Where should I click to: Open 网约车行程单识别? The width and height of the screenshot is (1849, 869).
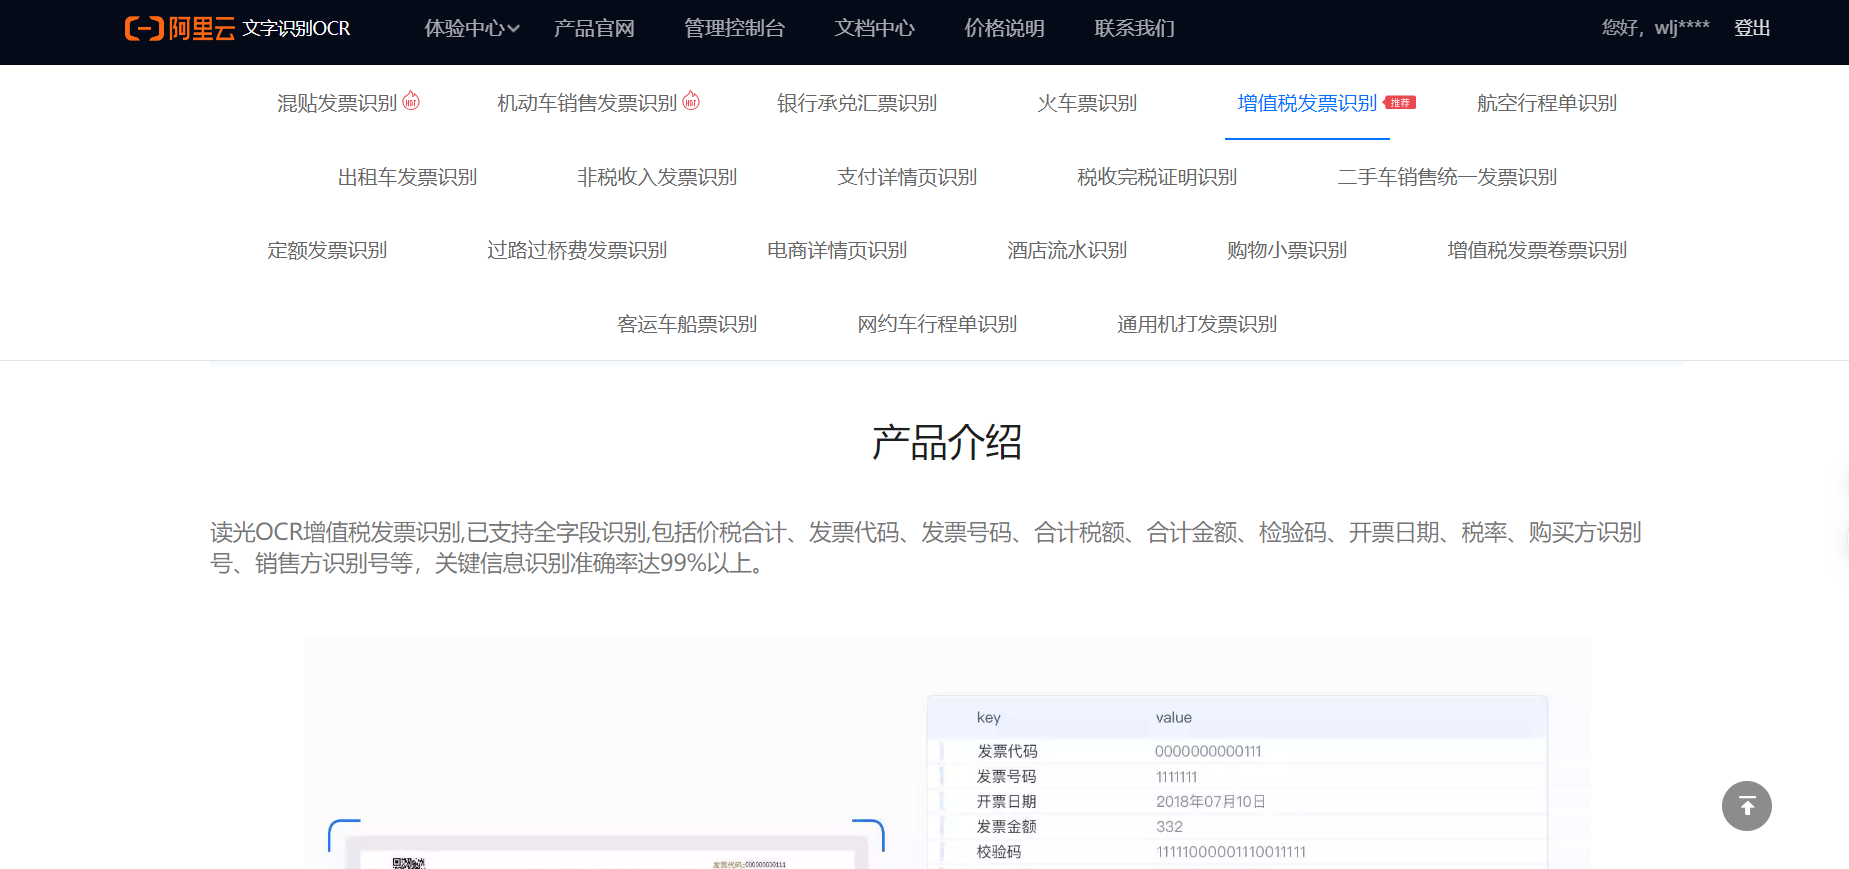[x=937, y=324]
